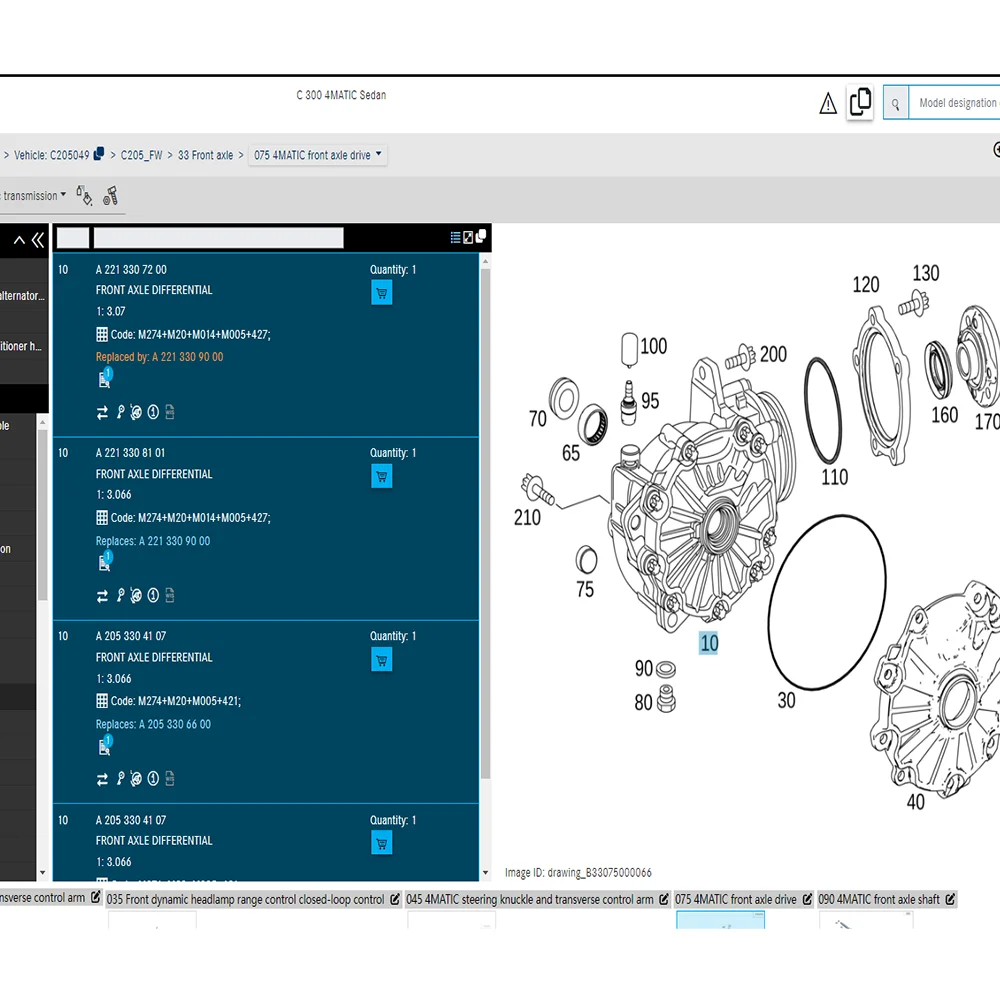Click WIS document icon for A 221 330 81 01

(170, 596)
